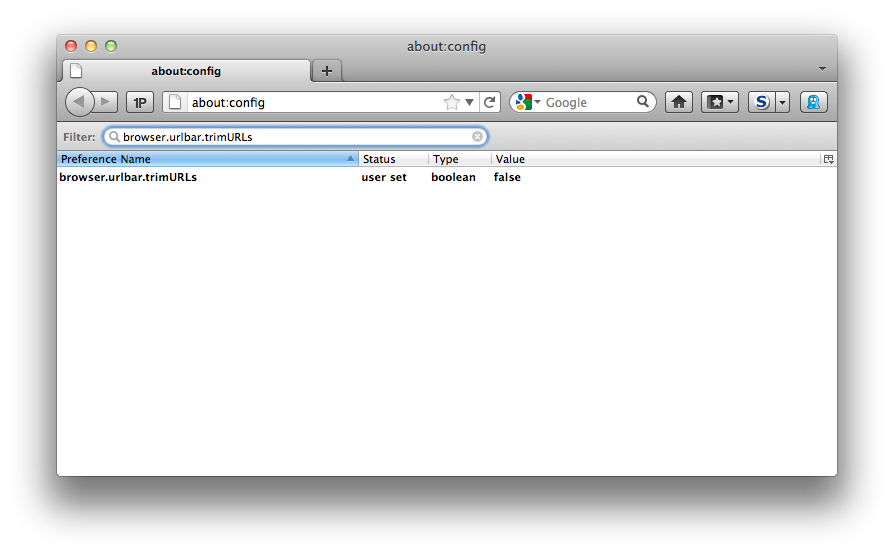Open the list all tabs arrow
This screenshot has width=894, height=555.
pos(822,68)
